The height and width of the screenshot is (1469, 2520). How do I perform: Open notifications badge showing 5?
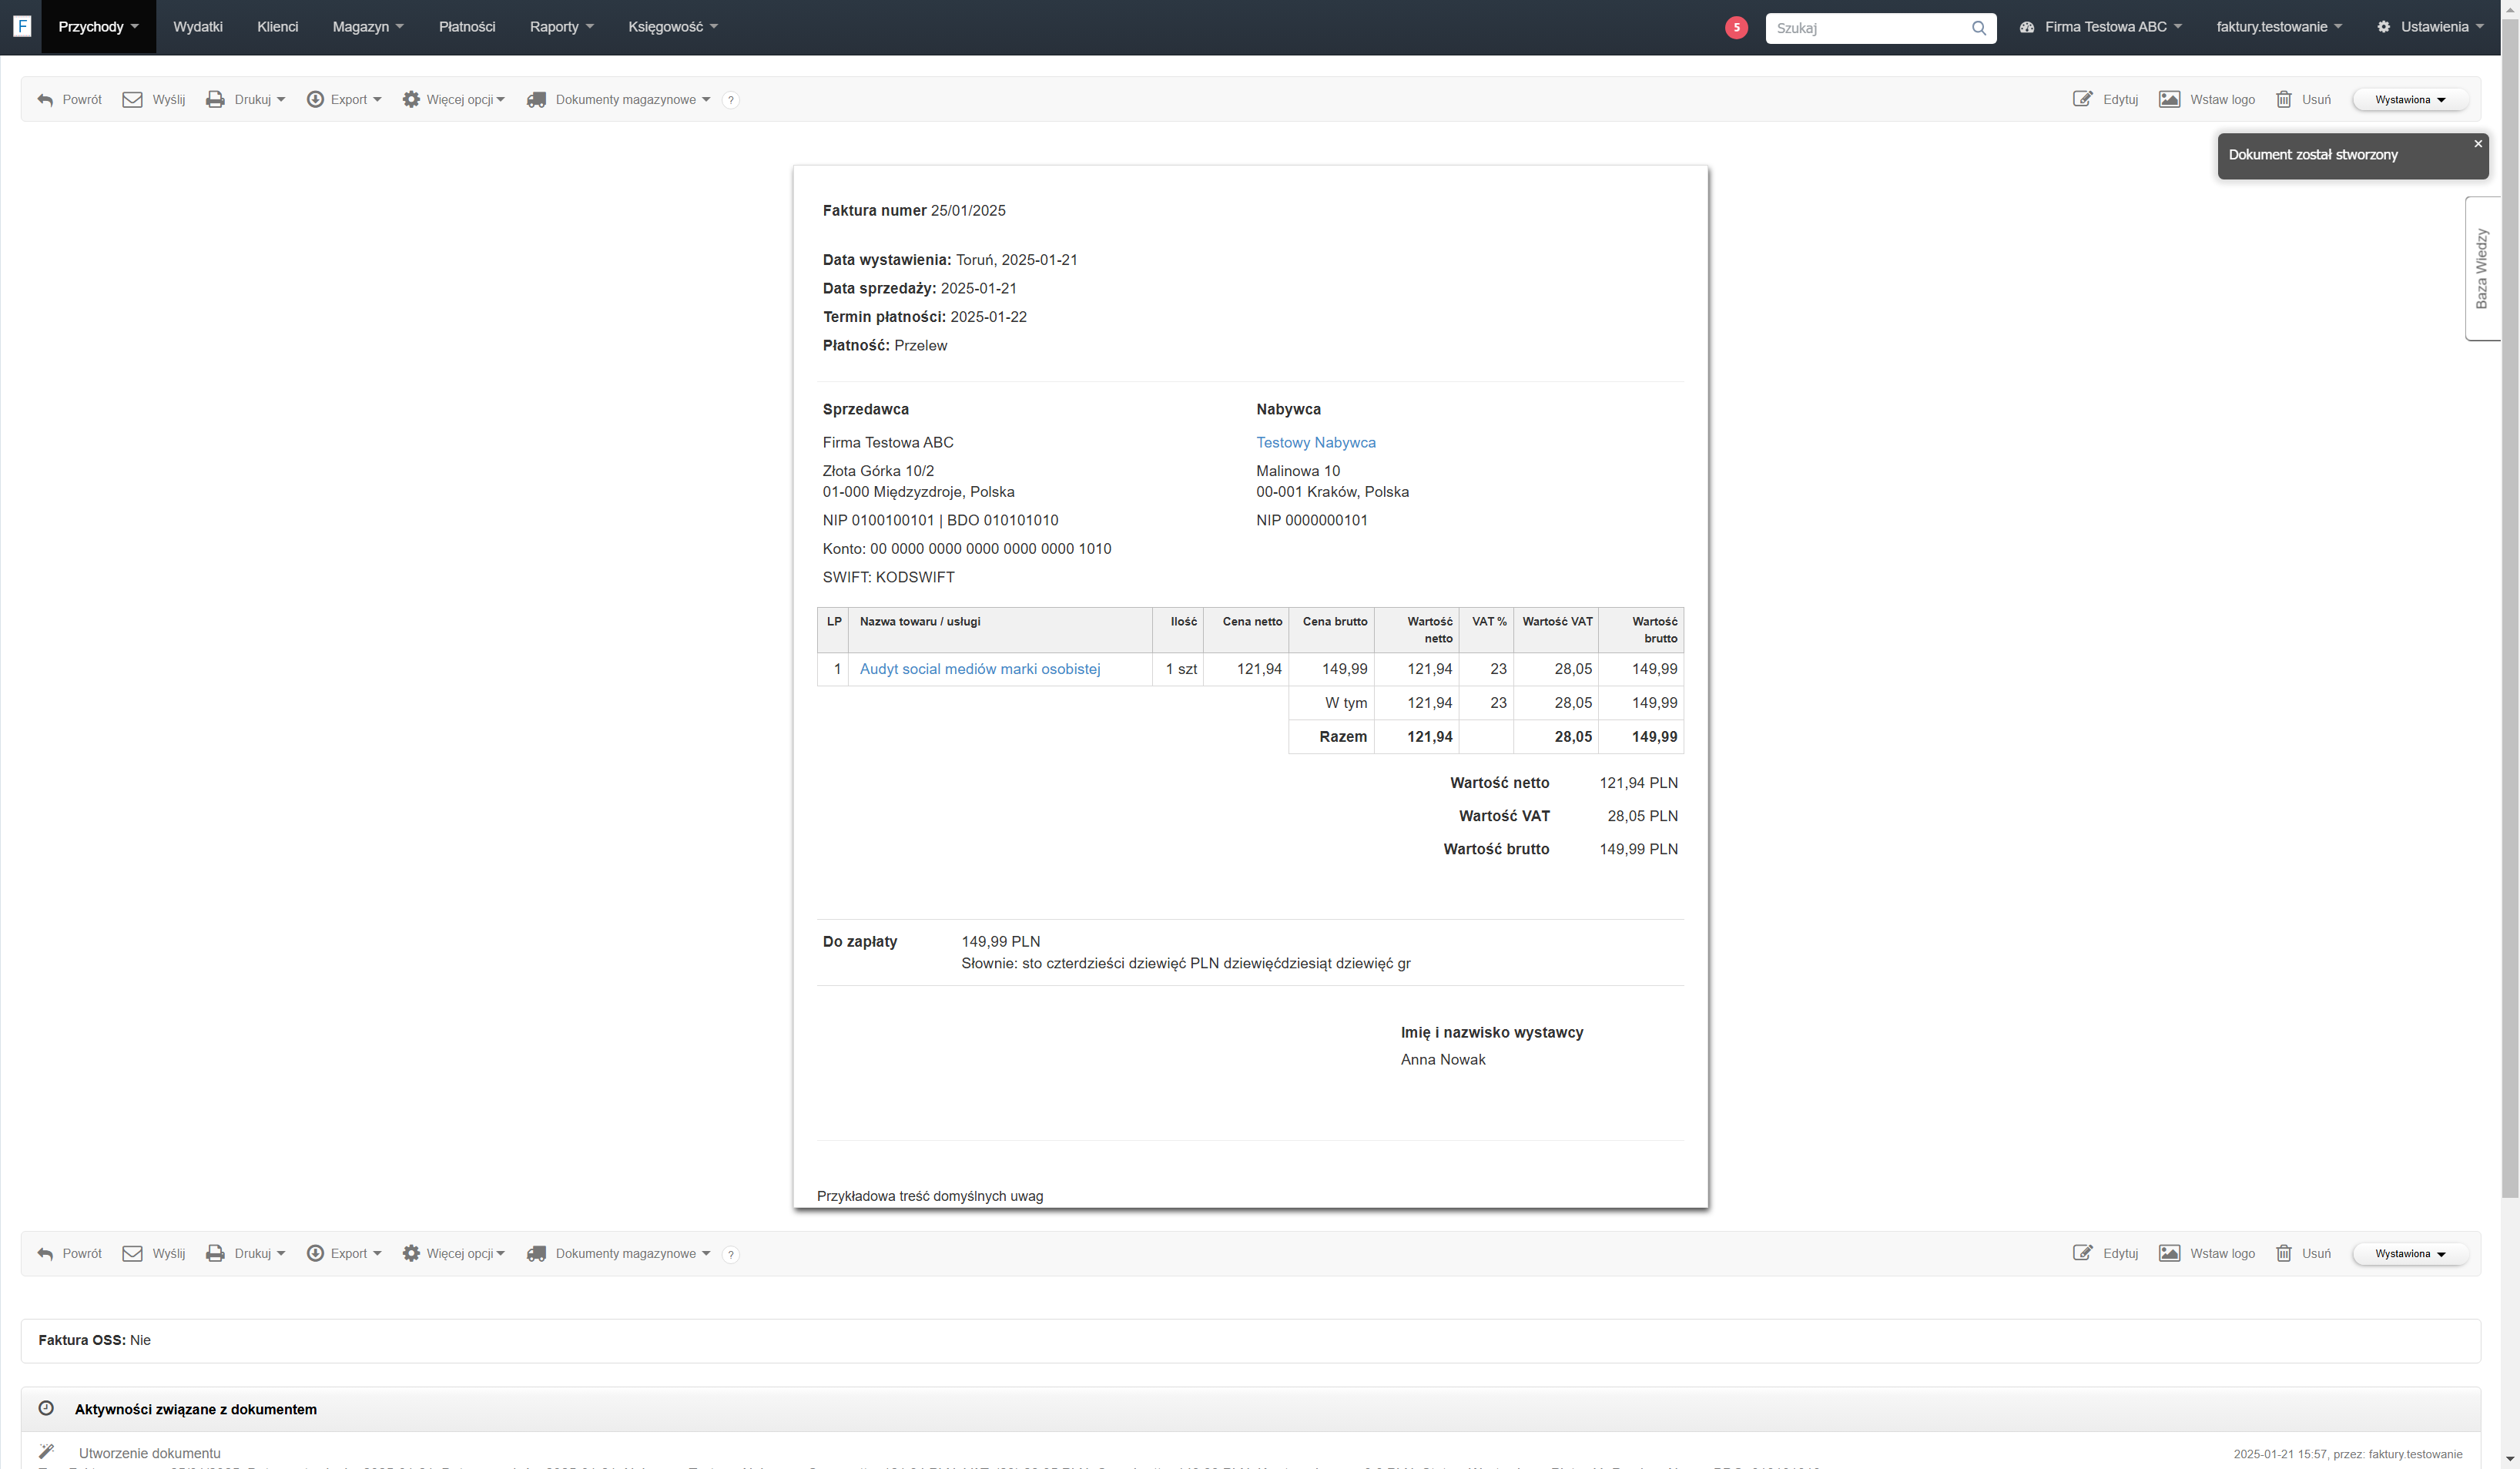(x=1736, y=28)
